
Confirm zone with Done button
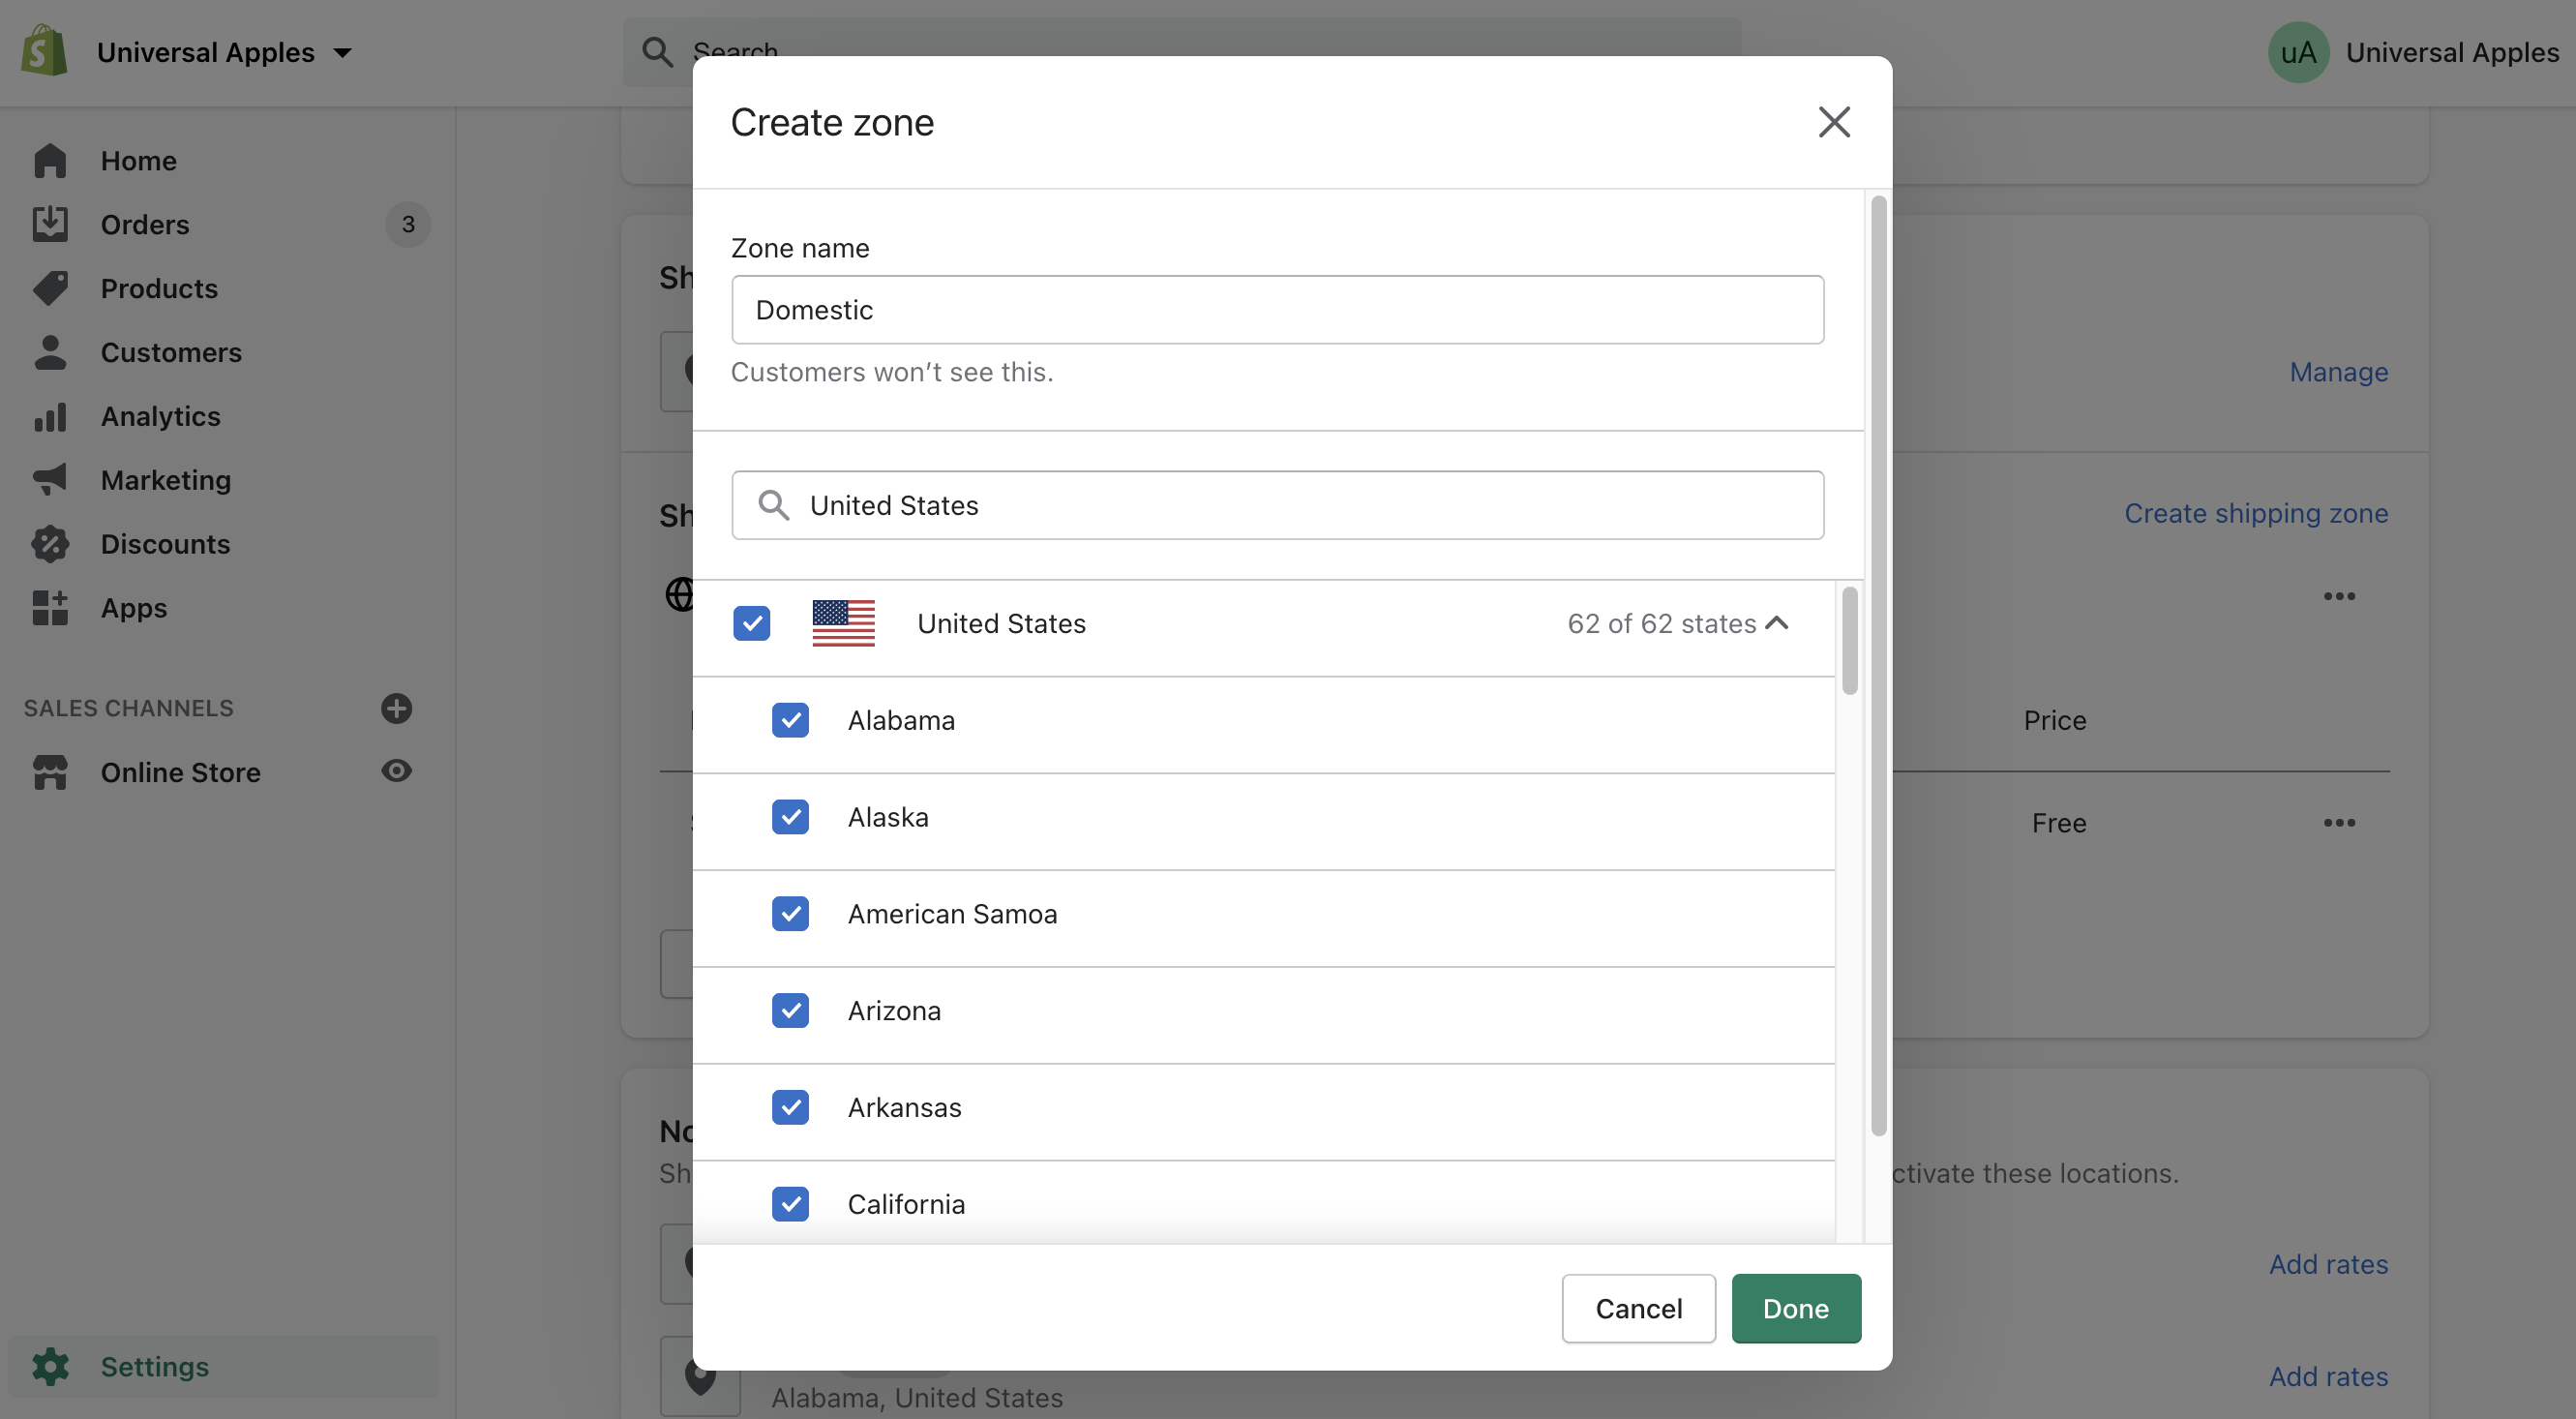click(1796, 1308)
